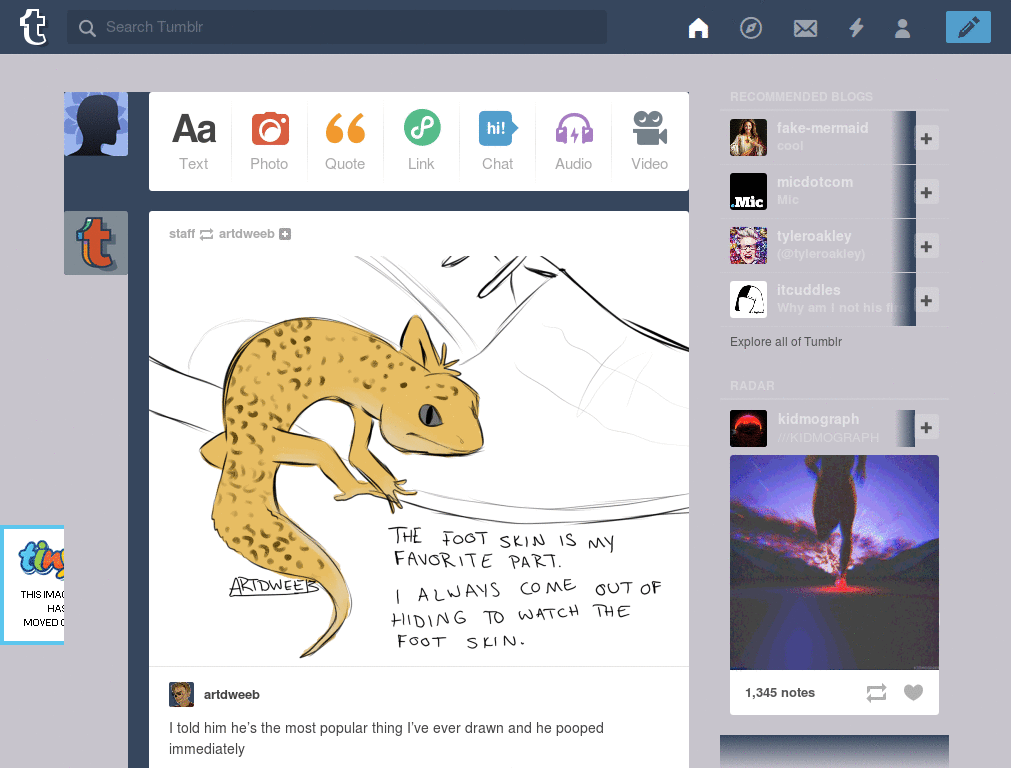Expand follow options for itcuddles
Image resolution: width=1024 pixels, height=768 pixels.
[926, 300]
